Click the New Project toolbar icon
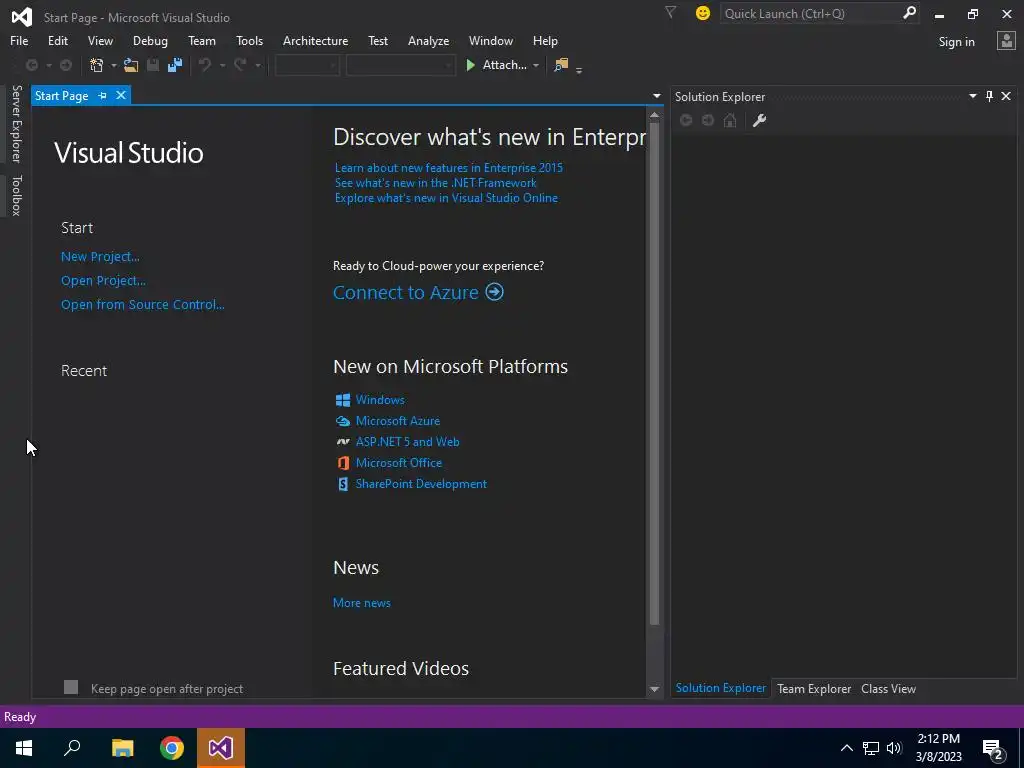The width and height of the screenshot is (1024, 768). point(97,65)
